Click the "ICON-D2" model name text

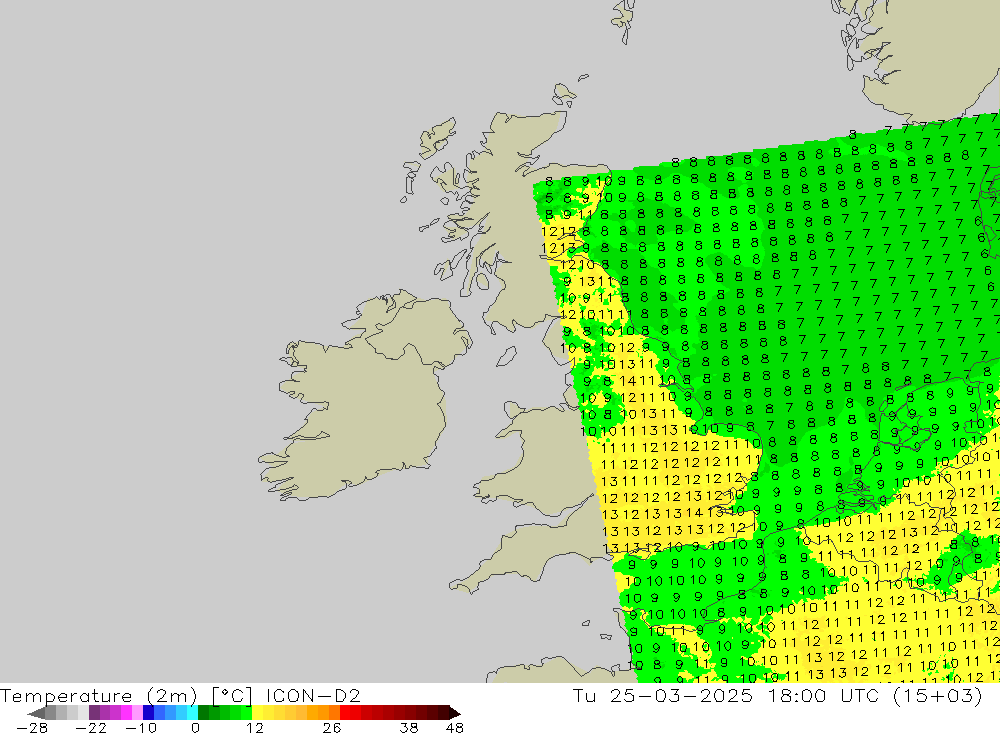[313, 696]
